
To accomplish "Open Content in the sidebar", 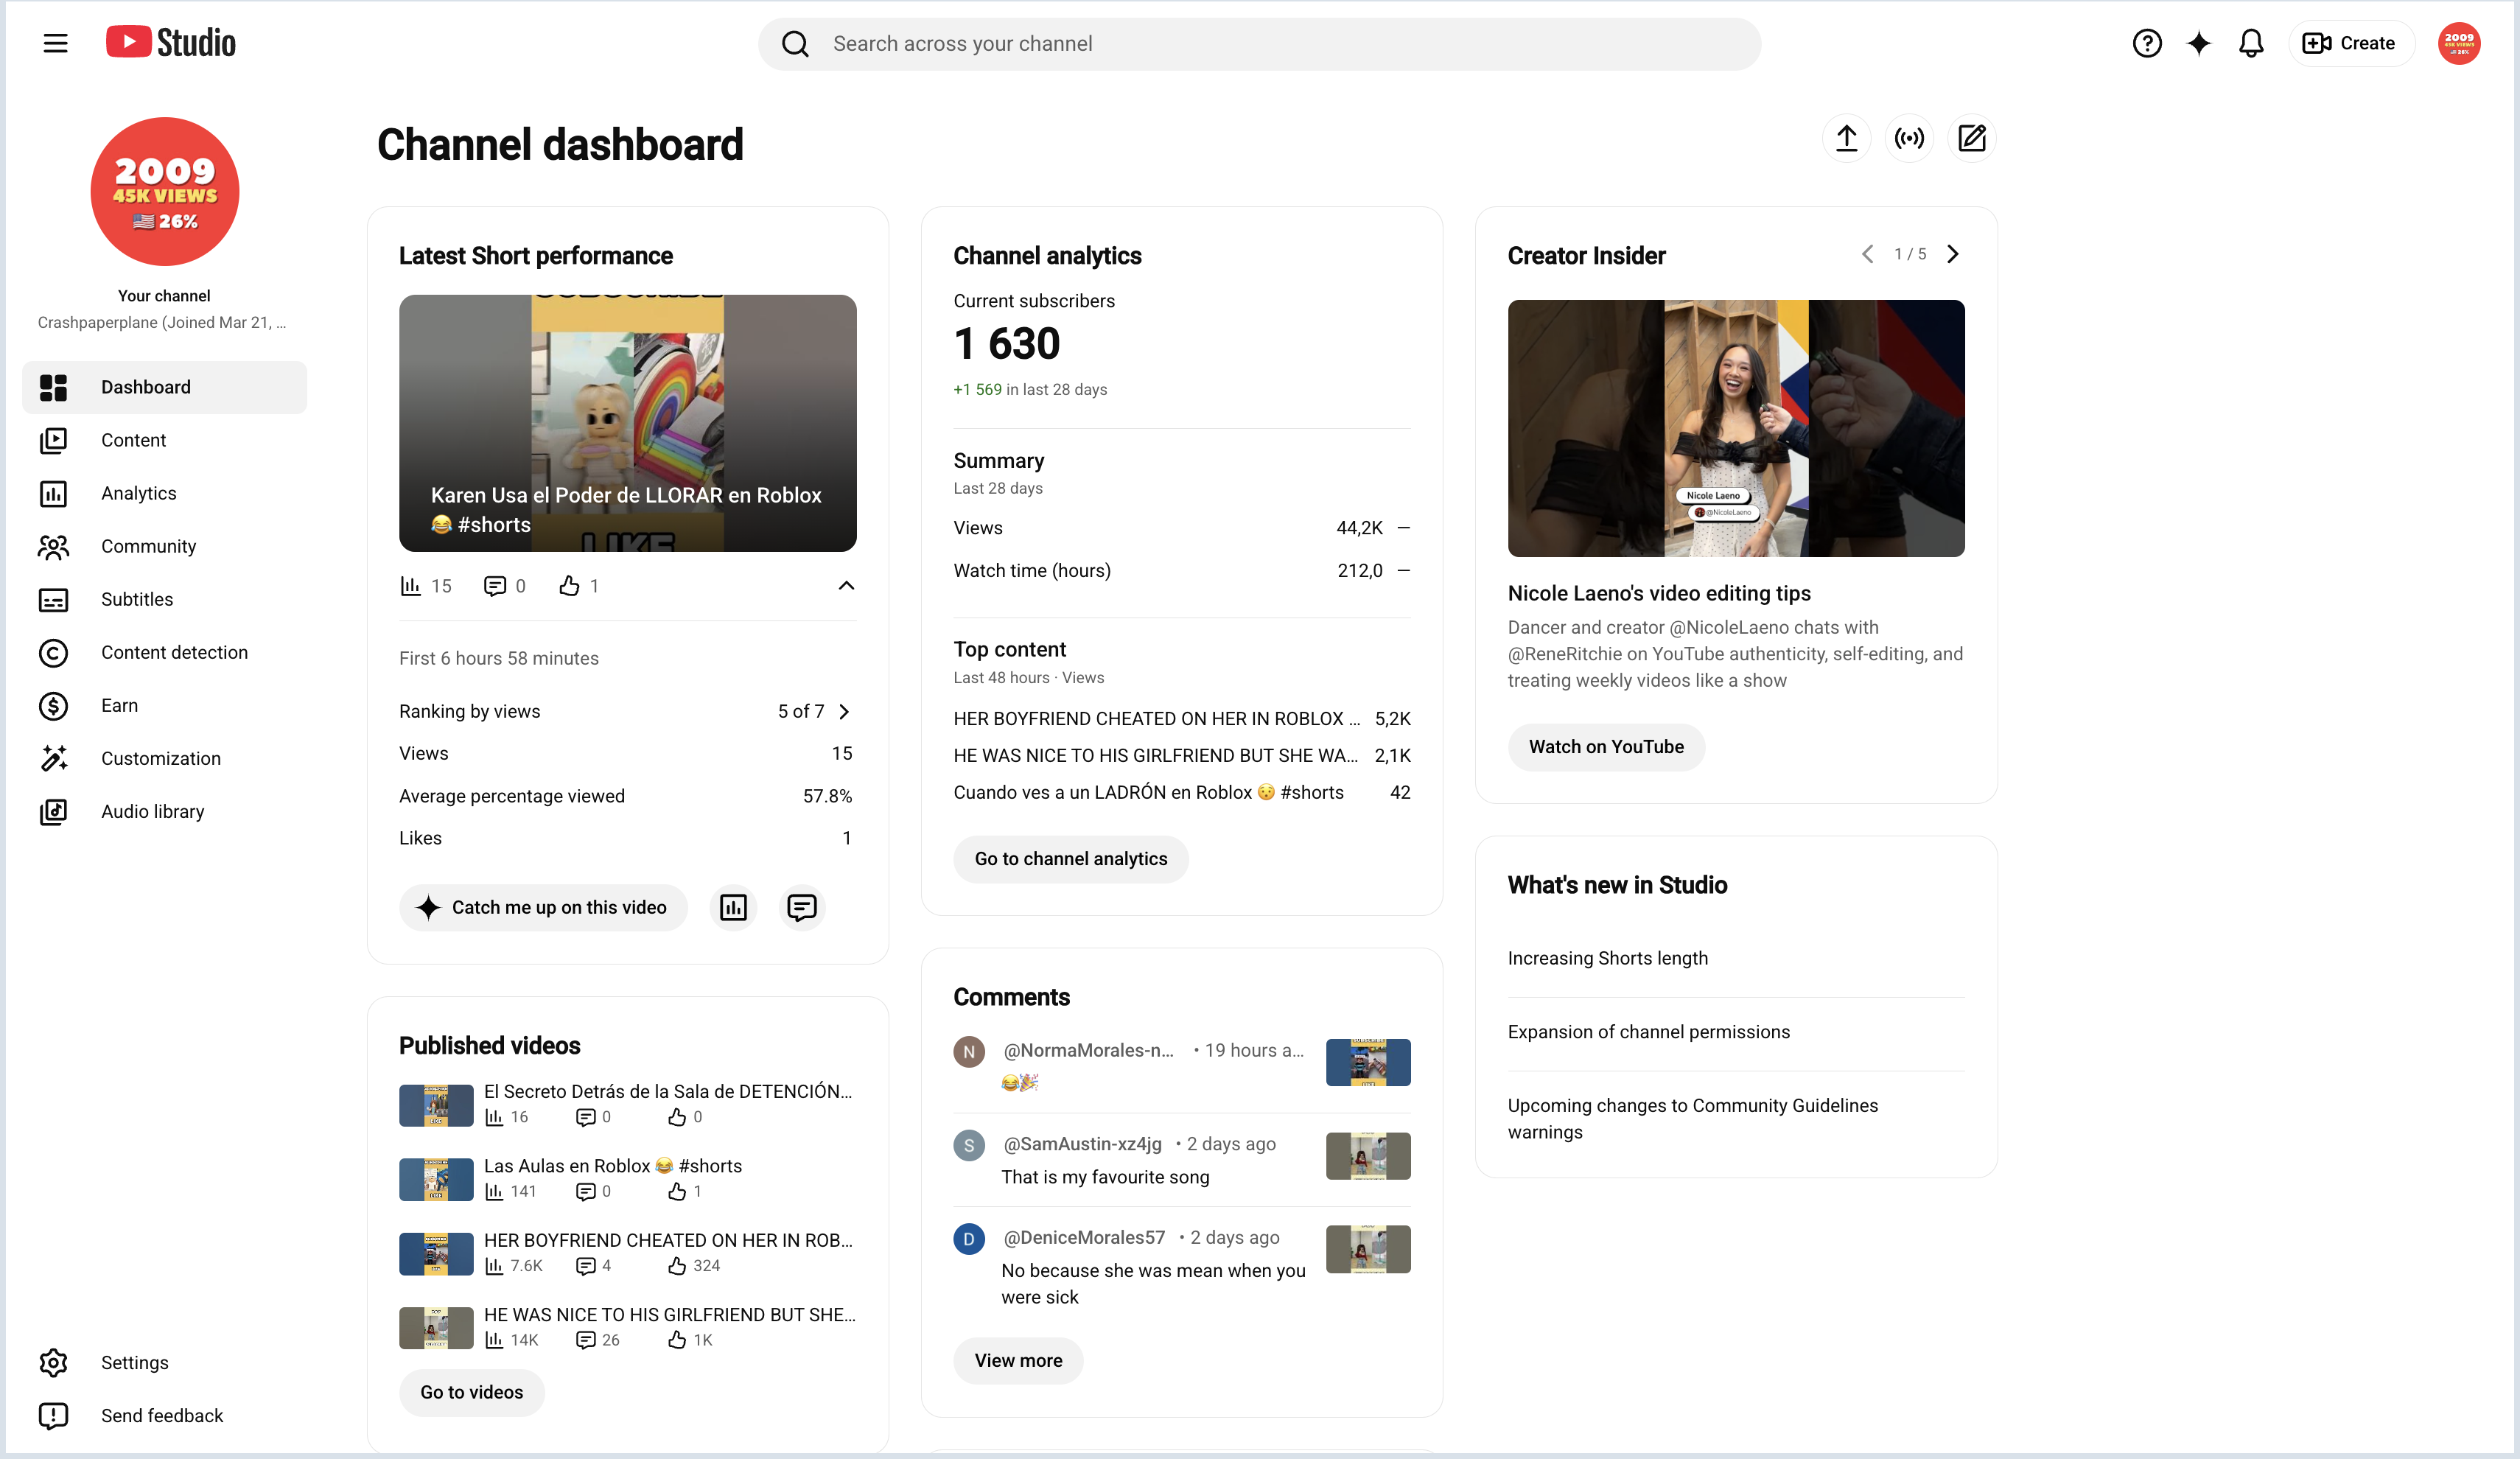I will coord(165,440).
